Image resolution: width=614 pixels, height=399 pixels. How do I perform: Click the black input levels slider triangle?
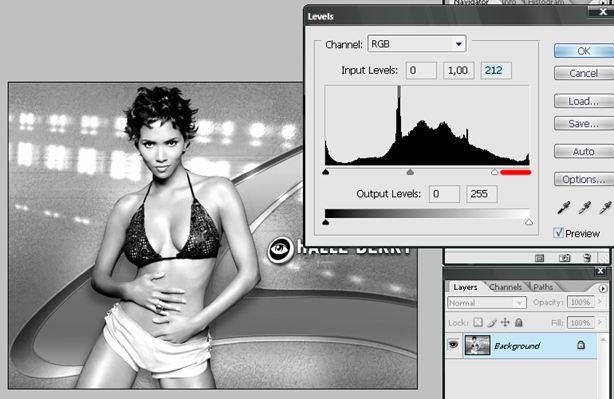(x=326, y=172)
